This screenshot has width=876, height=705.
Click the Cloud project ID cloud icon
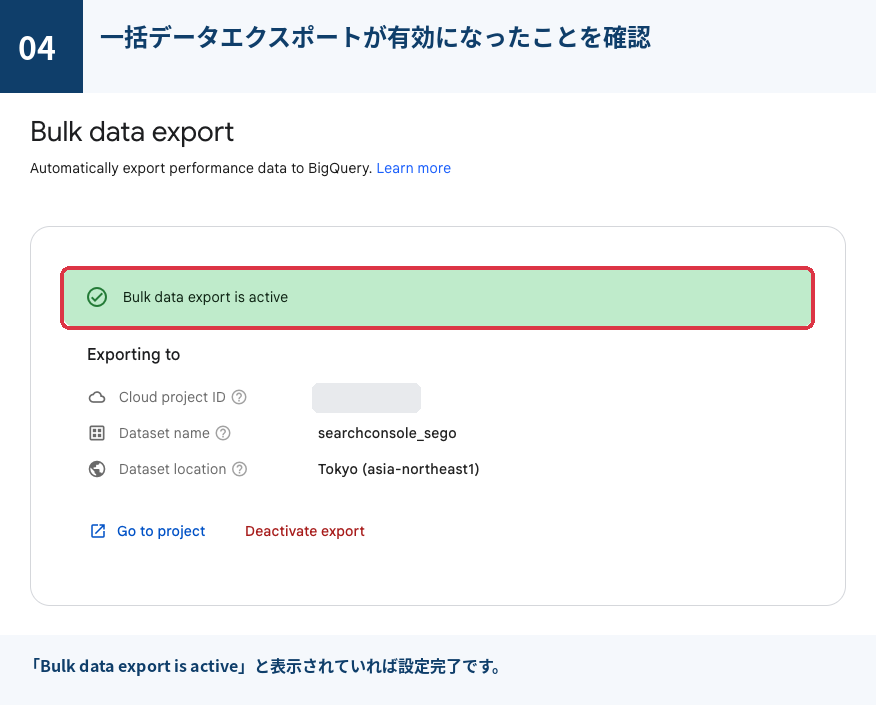[x=97, y=397]
